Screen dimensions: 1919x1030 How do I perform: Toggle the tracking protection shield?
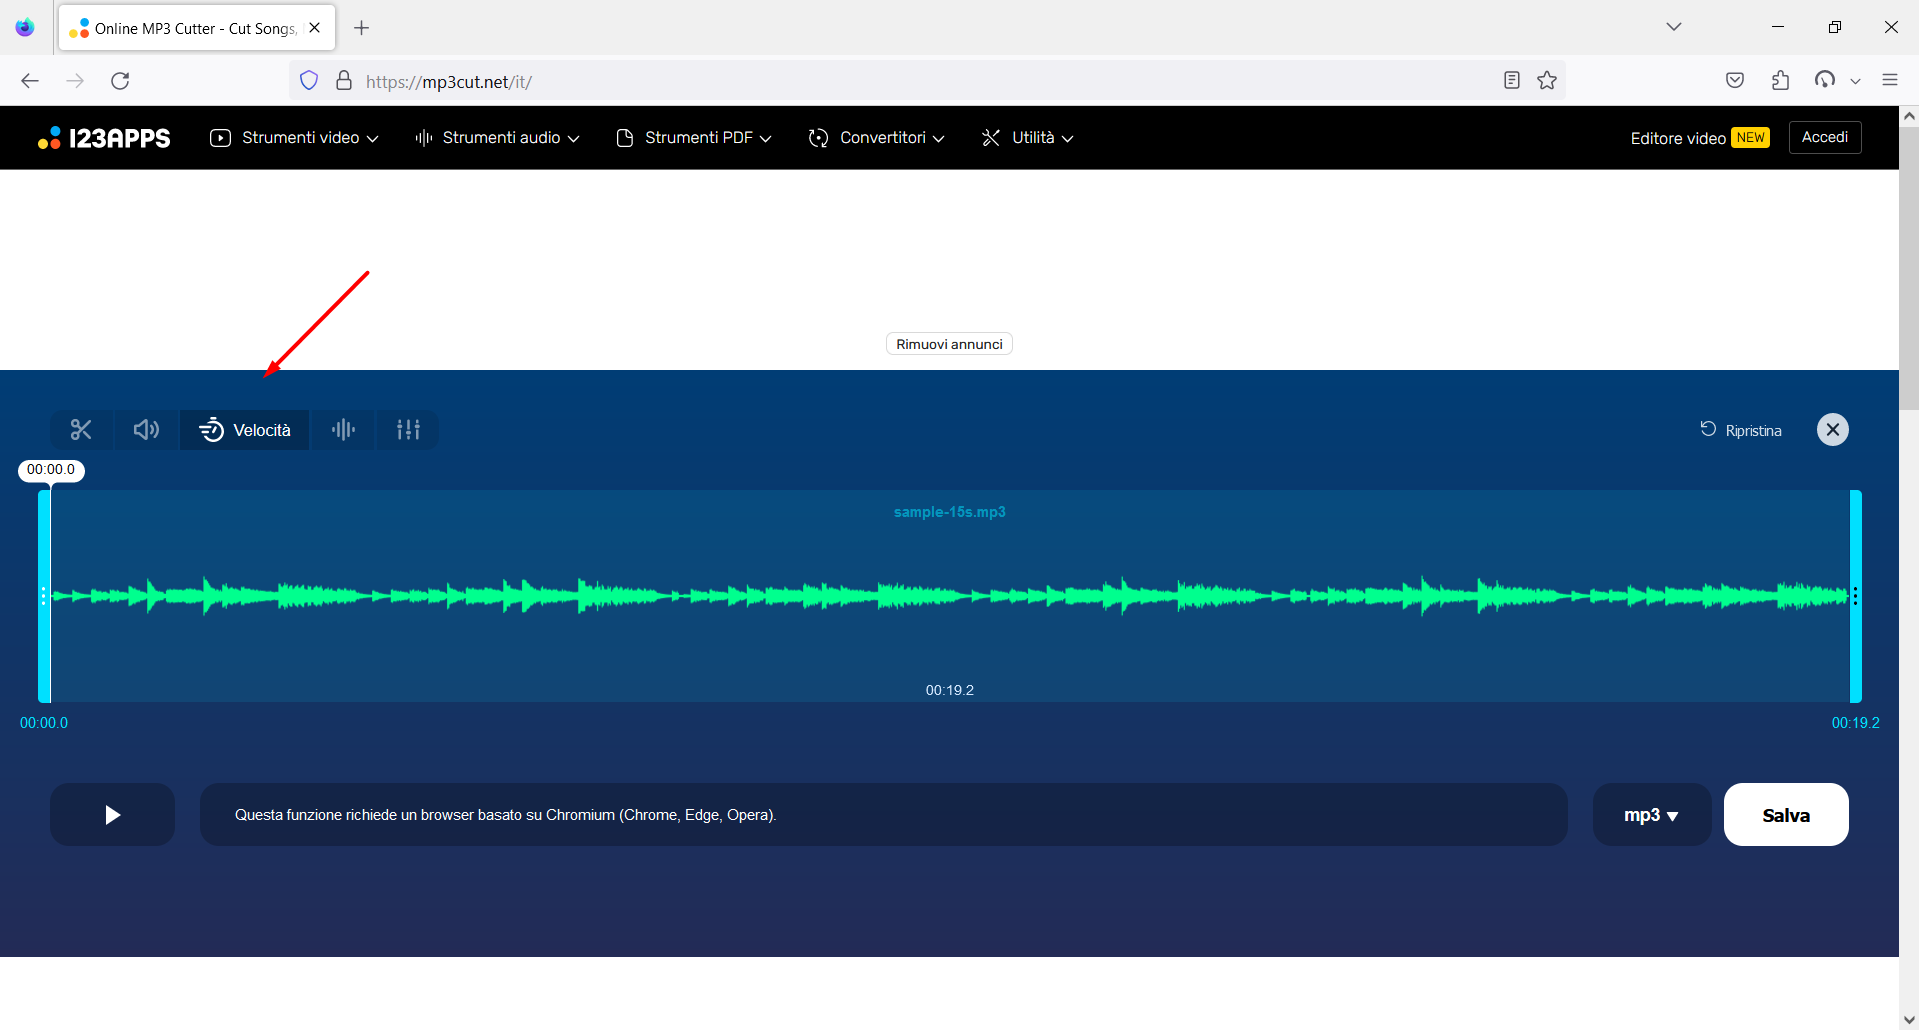tap(308, 80)
